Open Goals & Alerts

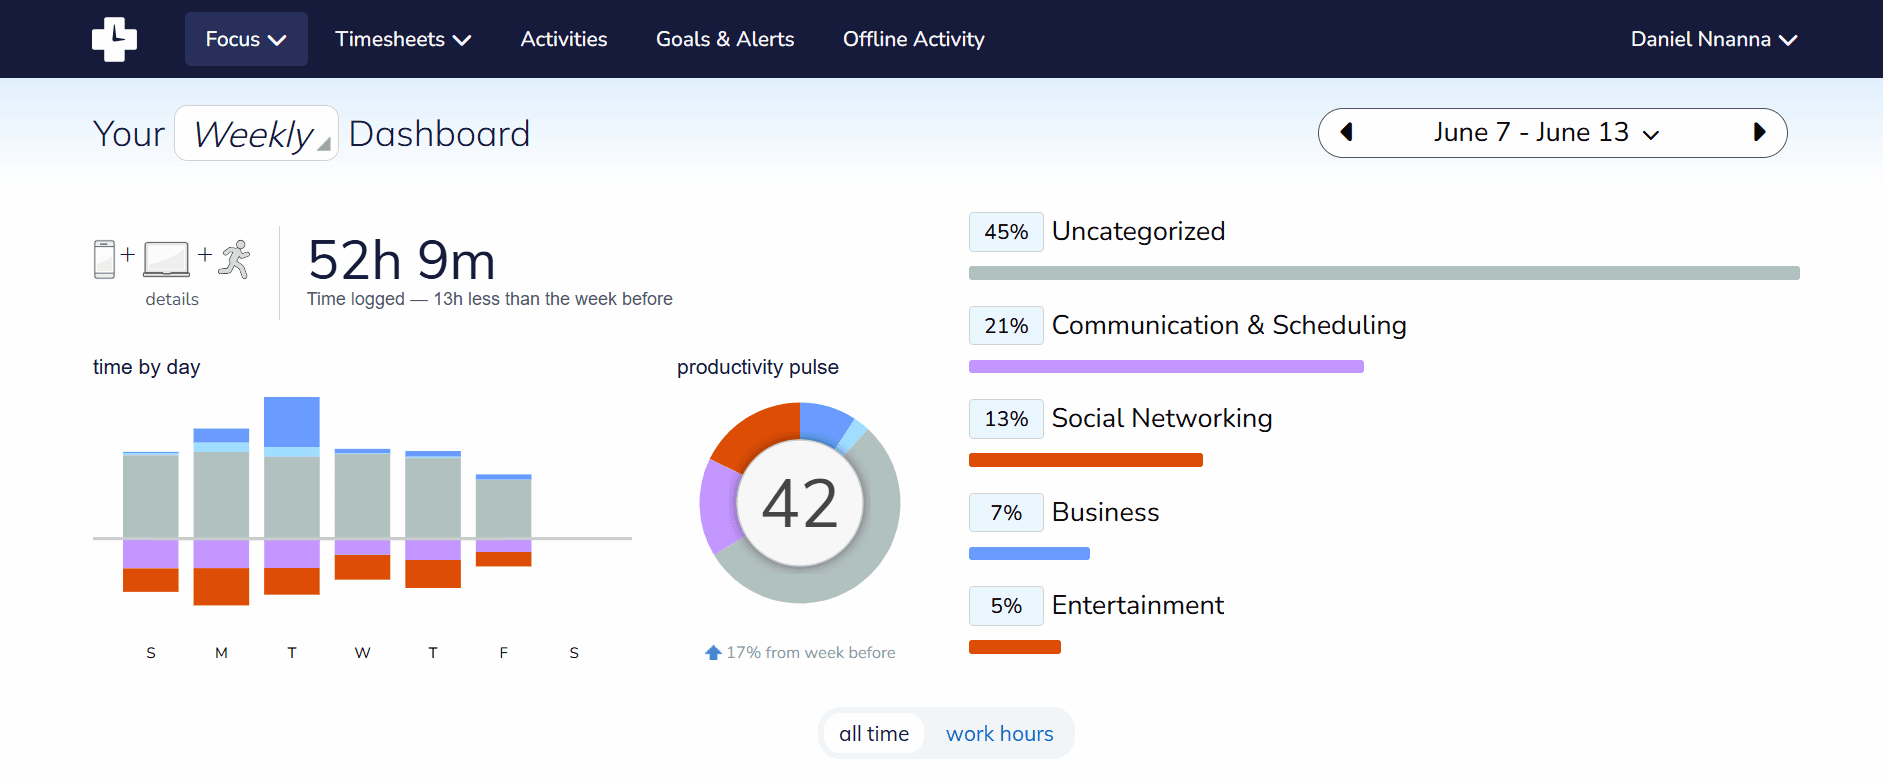pos(725,39)
